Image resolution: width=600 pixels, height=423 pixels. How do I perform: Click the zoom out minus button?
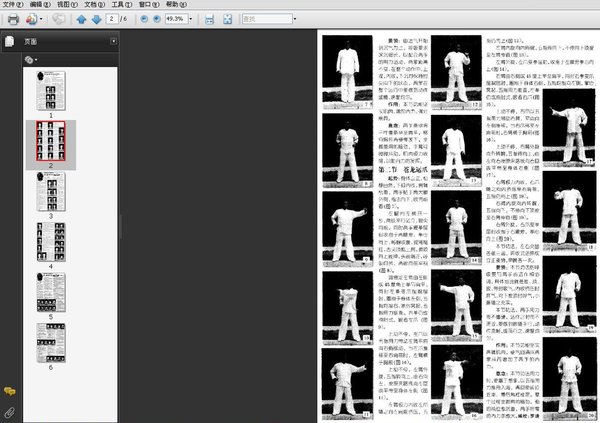(144, 19)
